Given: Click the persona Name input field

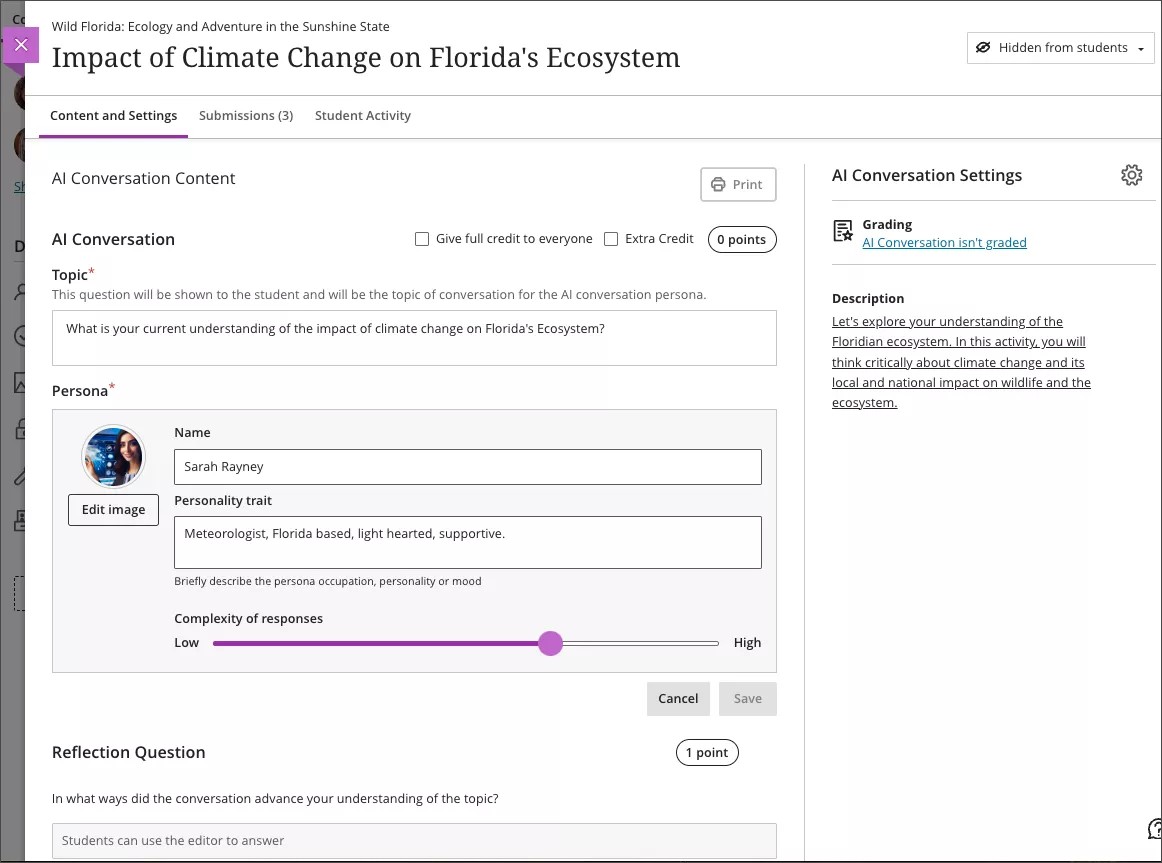Looking at the screenshot, I should (467, 467).
